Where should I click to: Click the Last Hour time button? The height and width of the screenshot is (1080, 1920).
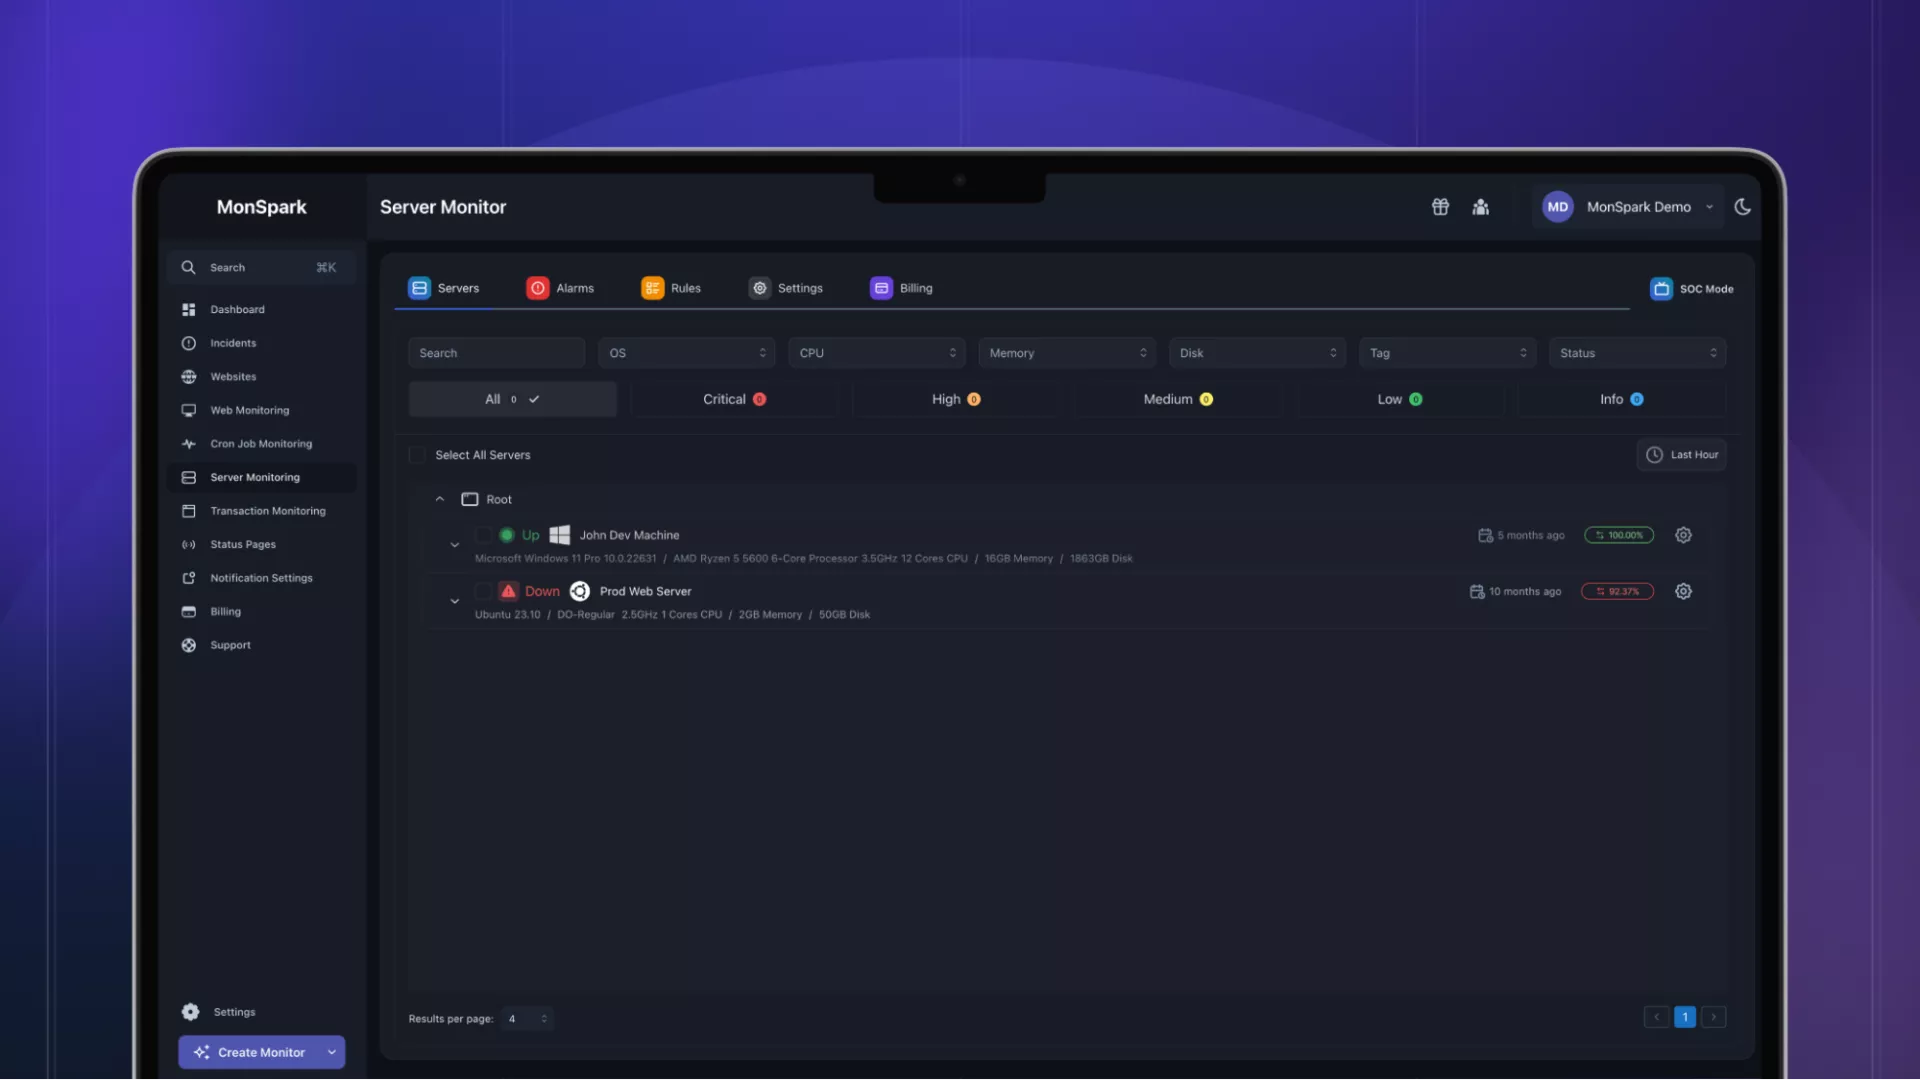tap(1682, 455)
